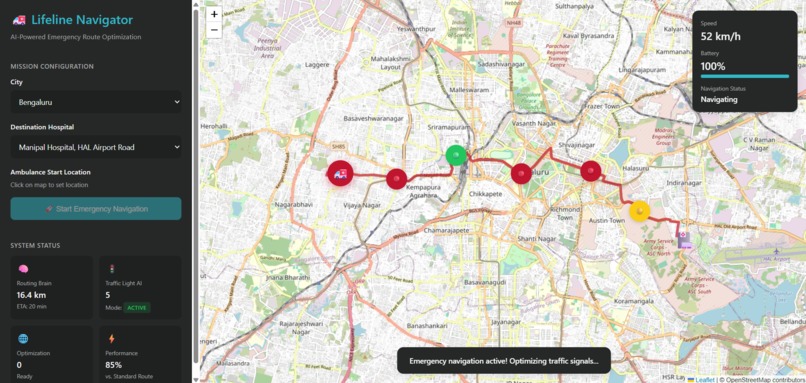Click the ACTIVE mode badge
This screenshot has width=806, height=383.
pos(137,307)
